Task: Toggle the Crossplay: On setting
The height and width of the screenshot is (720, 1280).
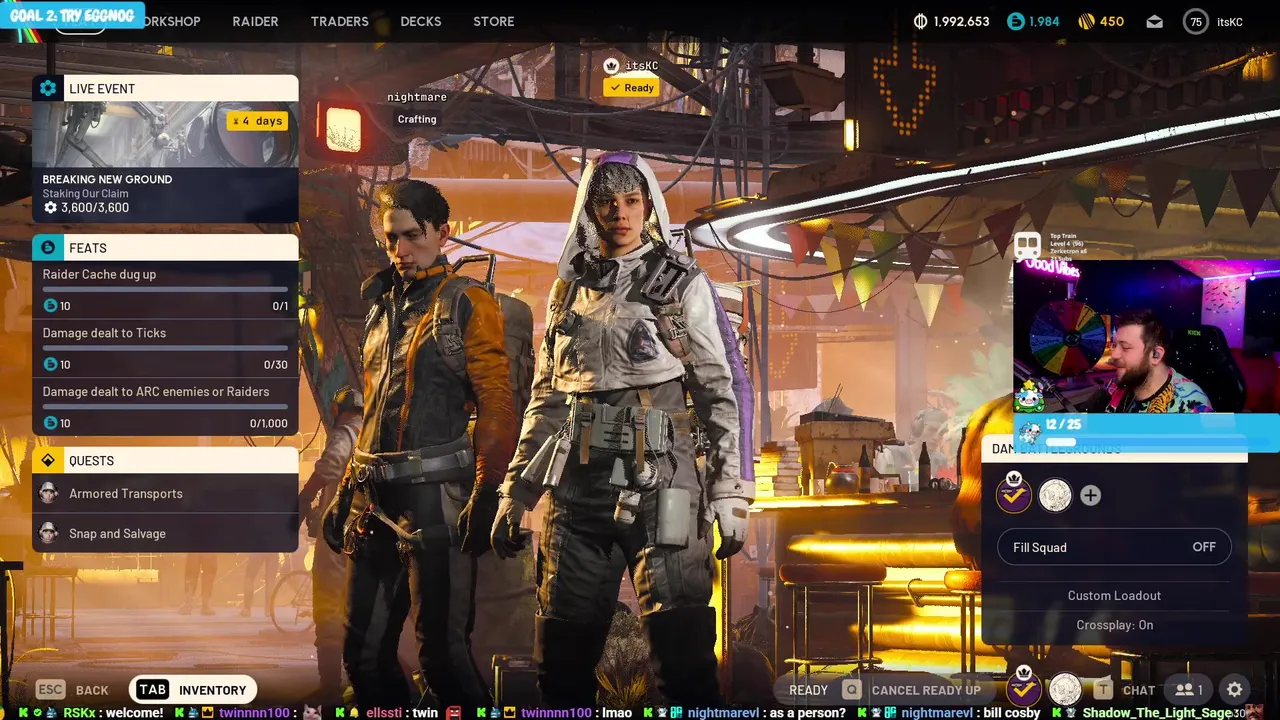Action: point(1114,625)
